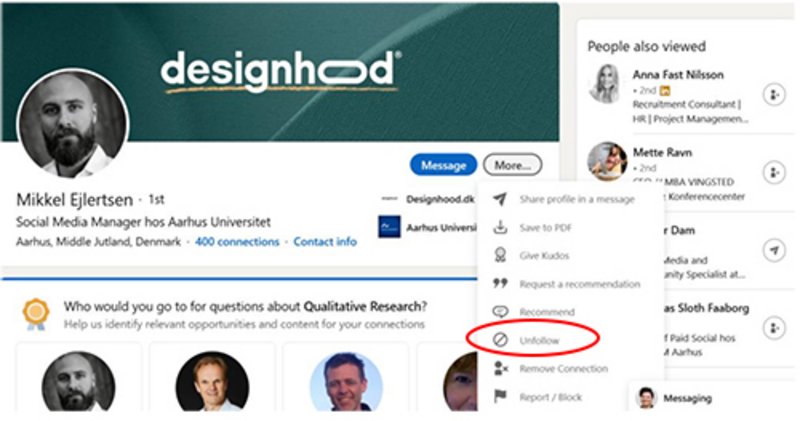Screen dimensions: 800x421
Task: Click the Report / Block flag icon
Action: (500, 397)
